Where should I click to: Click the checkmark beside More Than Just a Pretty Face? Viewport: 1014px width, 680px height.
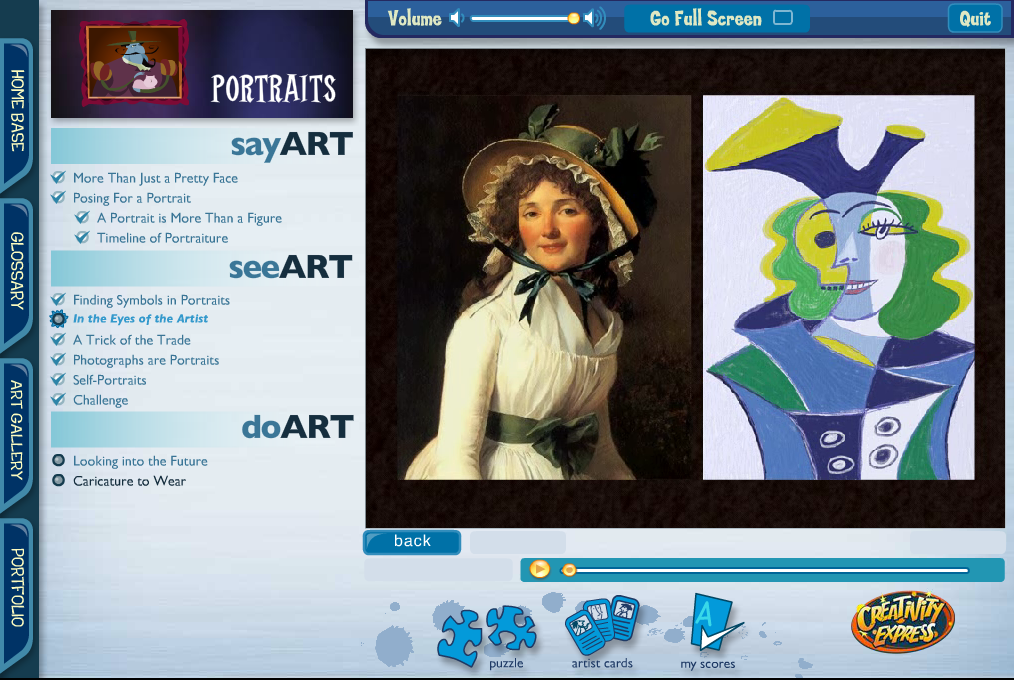pyautogui.click(x=58, y=177)
